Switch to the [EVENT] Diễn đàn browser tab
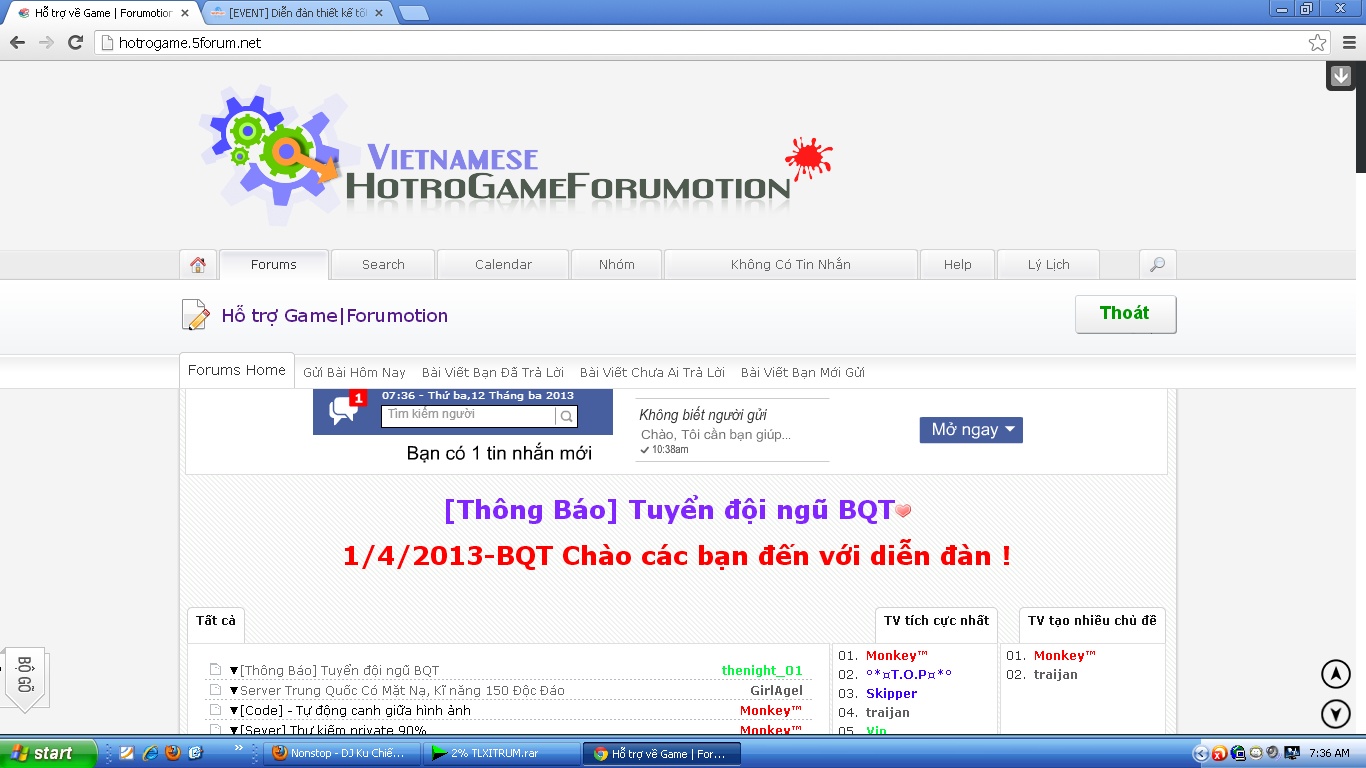Viewport: 1366px width, 768px height. coord(298,13)
